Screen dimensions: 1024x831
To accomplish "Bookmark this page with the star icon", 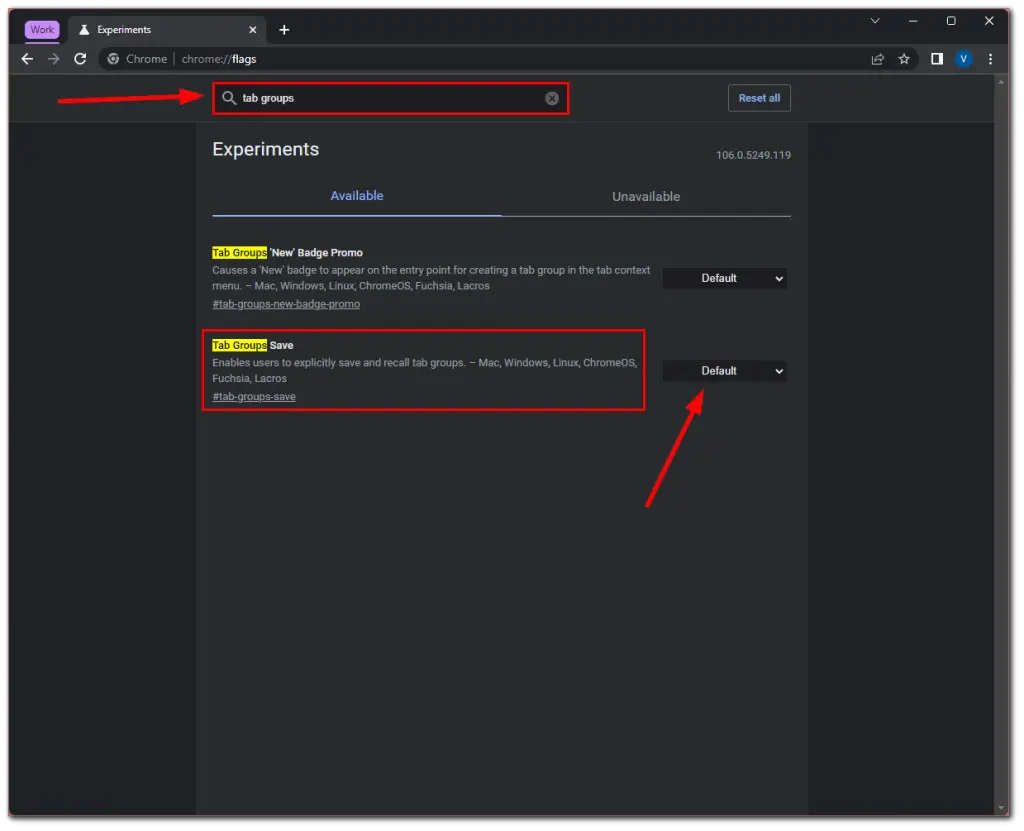I will click(x=904, y=59).
